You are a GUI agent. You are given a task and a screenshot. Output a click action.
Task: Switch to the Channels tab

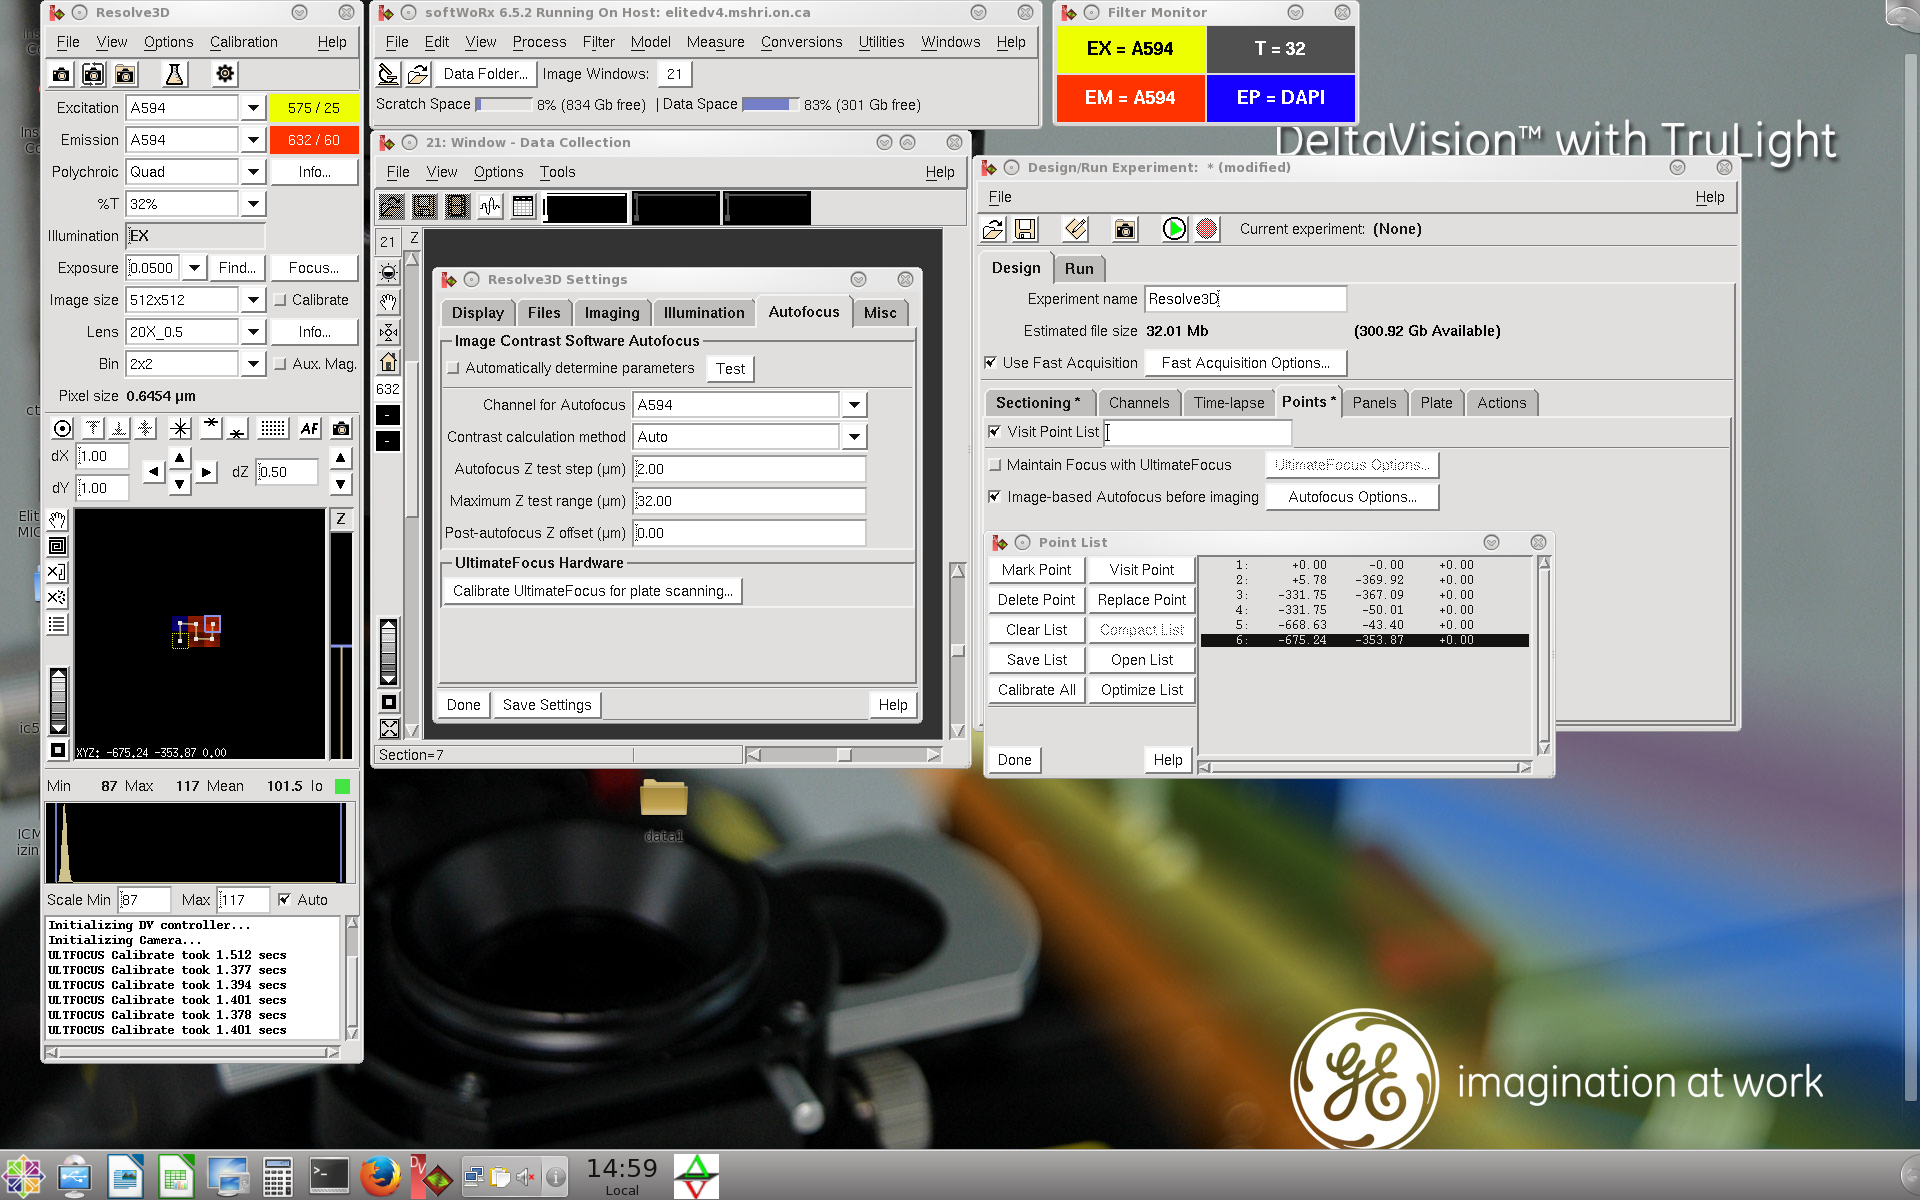point(1138,403)
